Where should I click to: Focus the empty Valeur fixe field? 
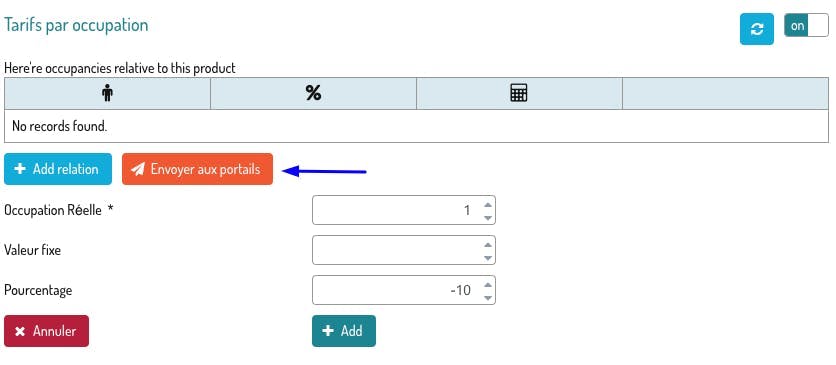point(404,250)
